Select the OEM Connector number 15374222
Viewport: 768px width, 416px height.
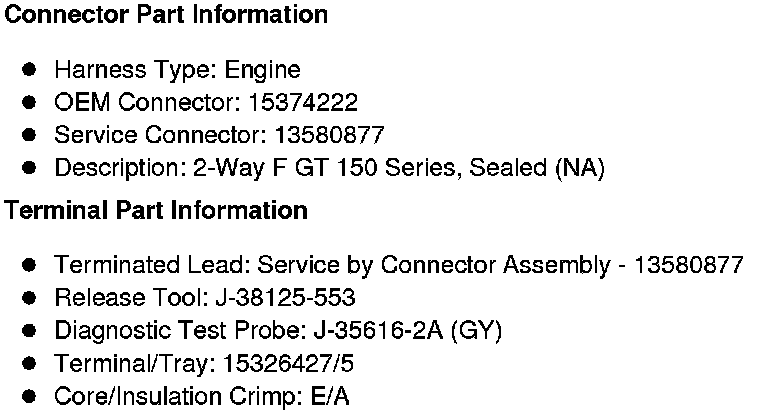pos(304,103)
